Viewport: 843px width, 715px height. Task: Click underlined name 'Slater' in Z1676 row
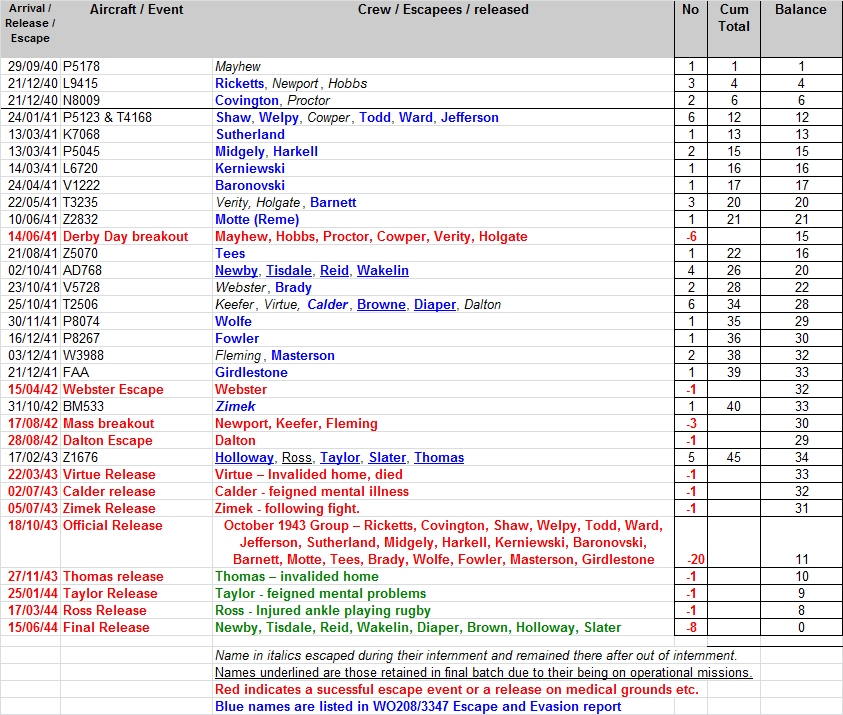click(387, 457)
